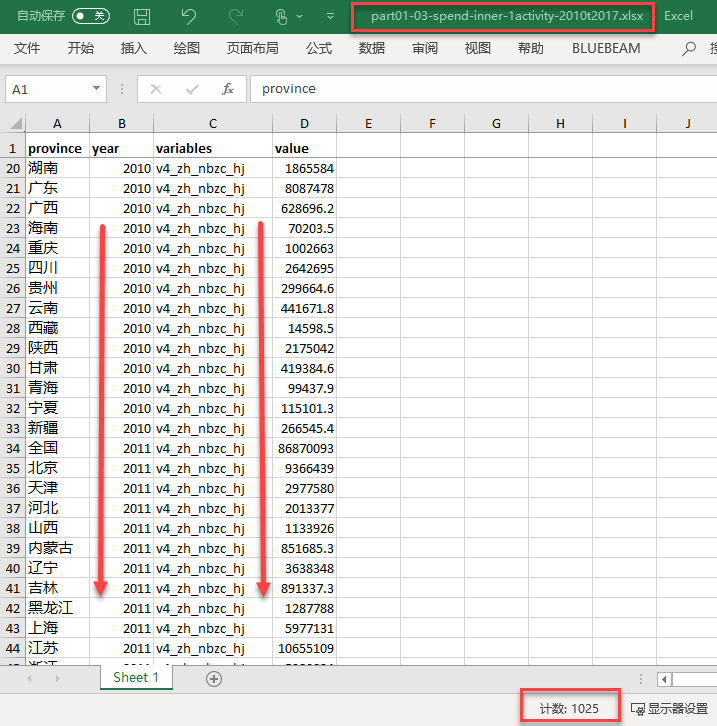717x726 pixels.
Task: Click the search magnifier icon
Action: [689, 48]
